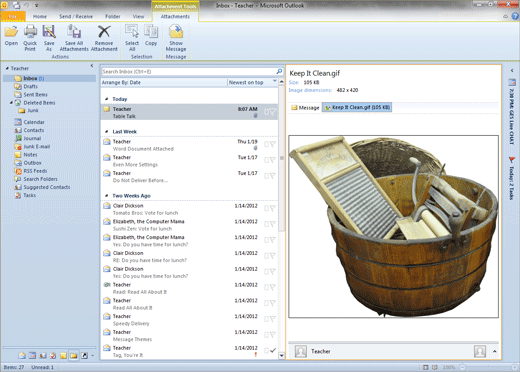The image size is (520, 372).
Task: Toggle the completed flag on Tag, You're It
Action: coord(273,350)
